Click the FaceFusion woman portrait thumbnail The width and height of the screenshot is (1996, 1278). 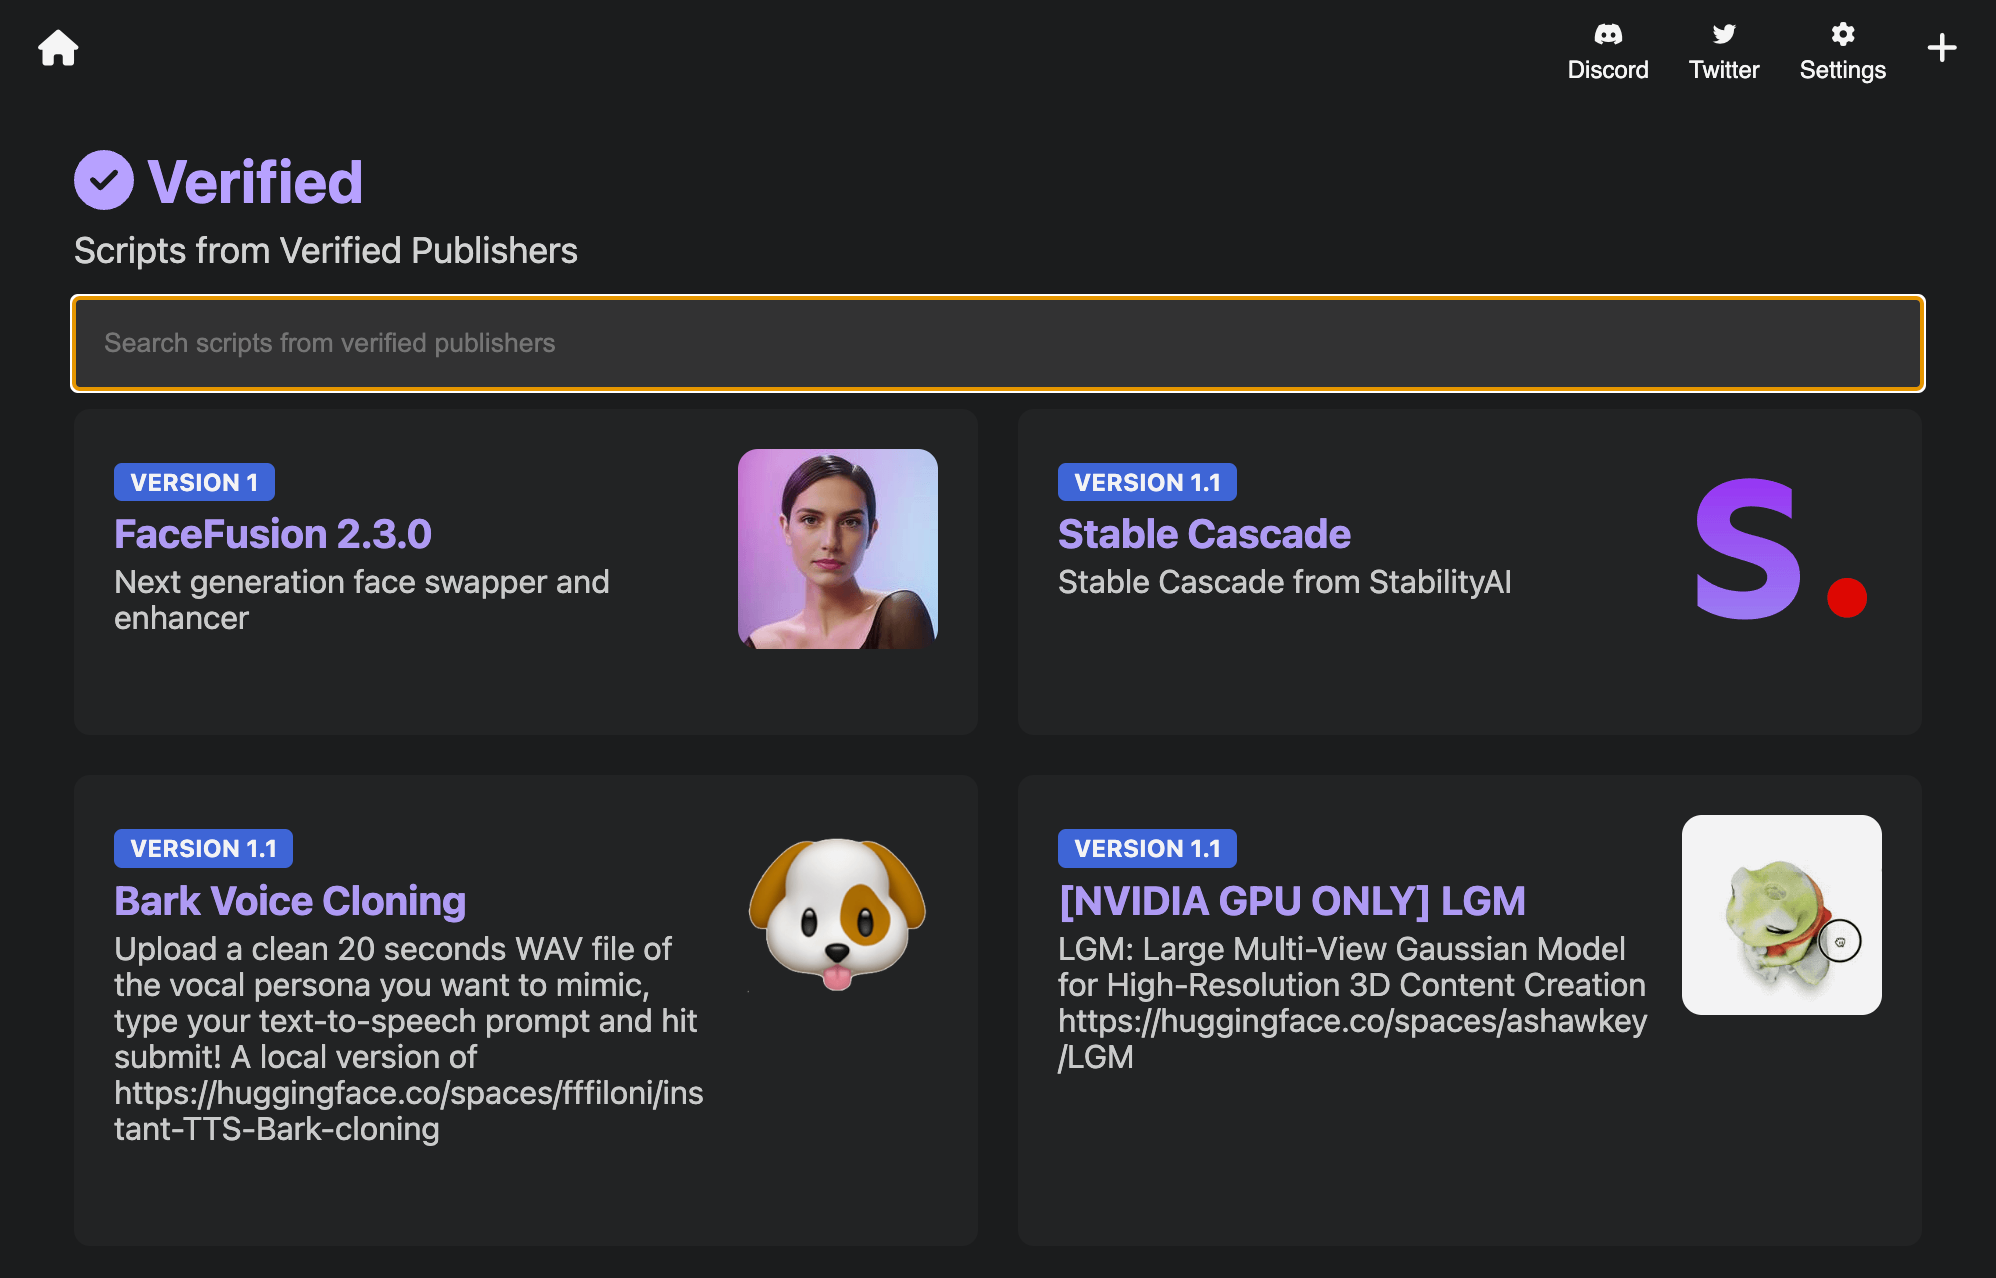pos(837,549)
